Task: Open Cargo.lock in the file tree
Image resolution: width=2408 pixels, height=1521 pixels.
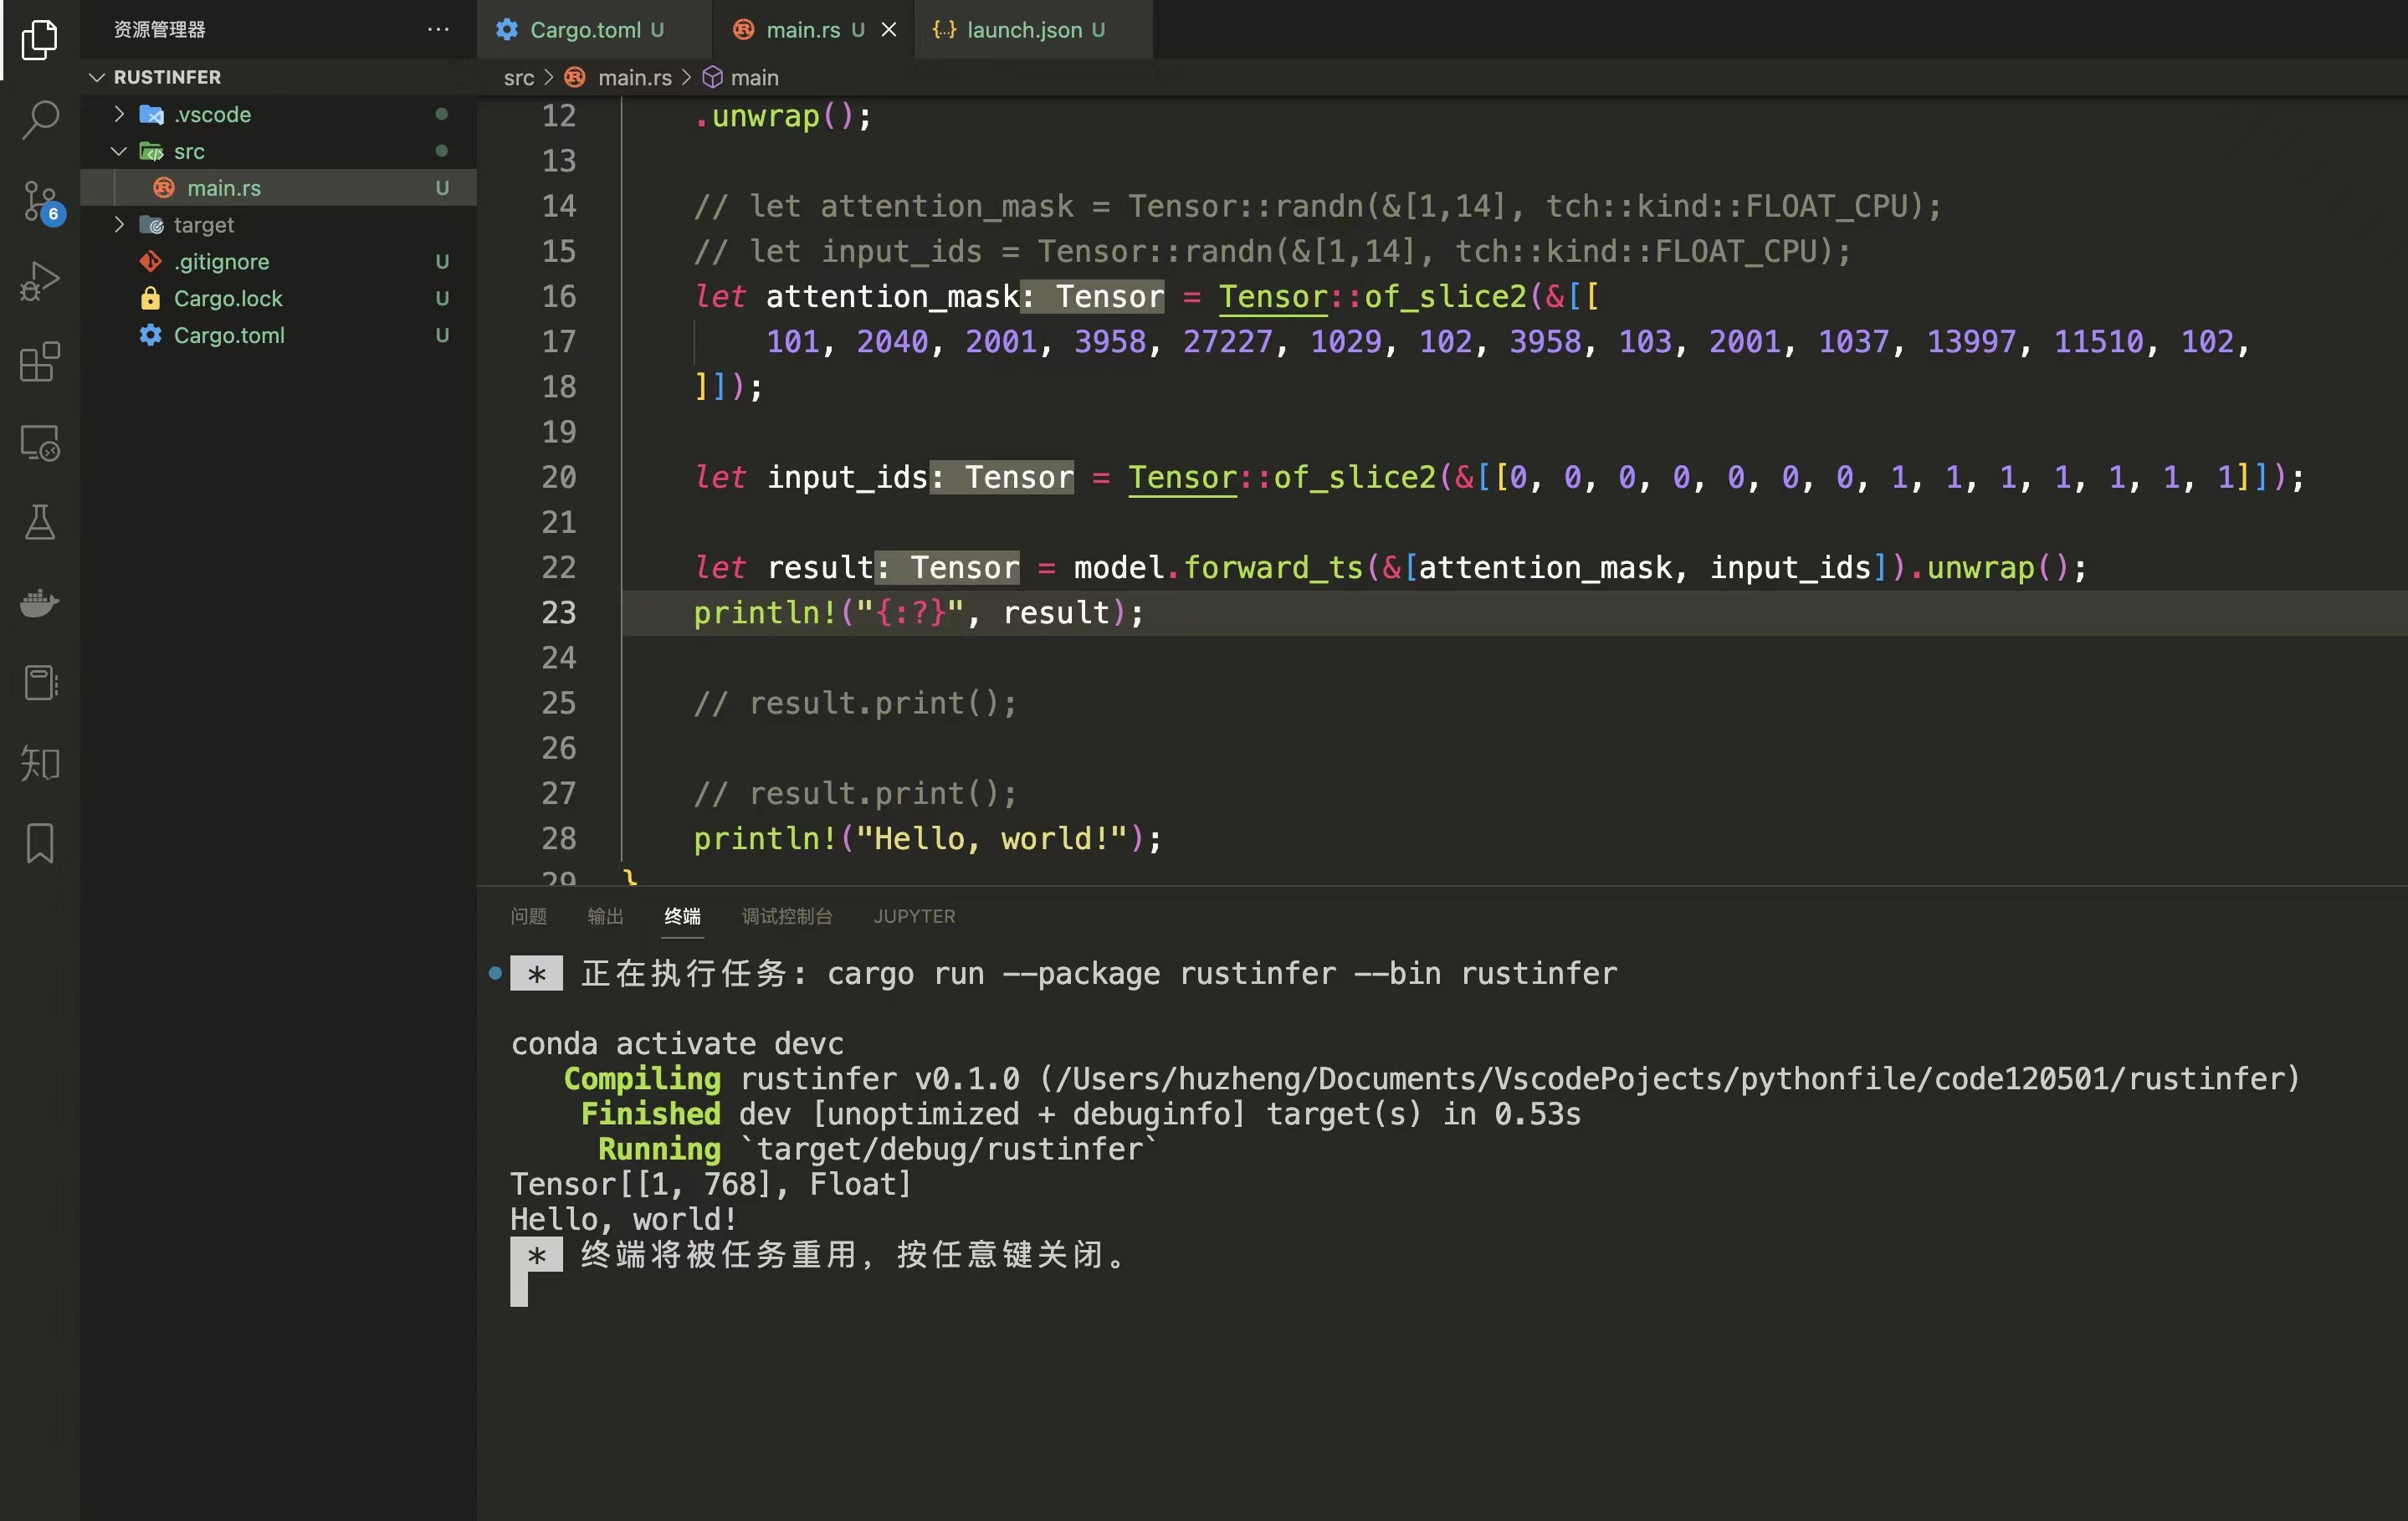Action: [x=228, y=298]
